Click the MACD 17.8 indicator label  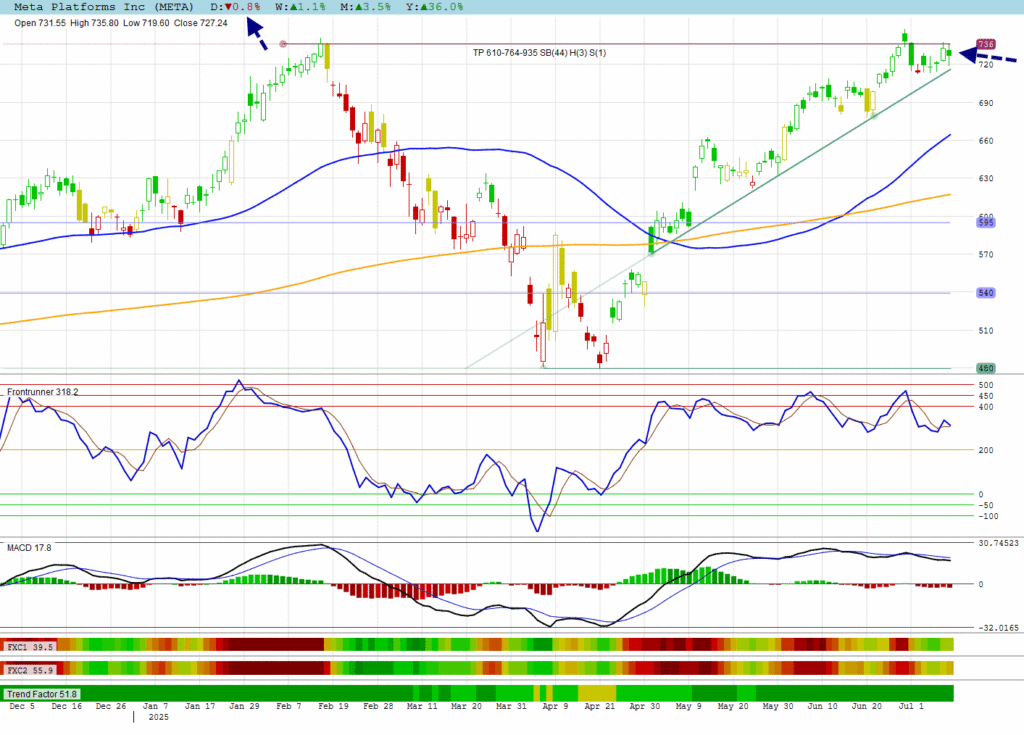(x=29, y=547)
